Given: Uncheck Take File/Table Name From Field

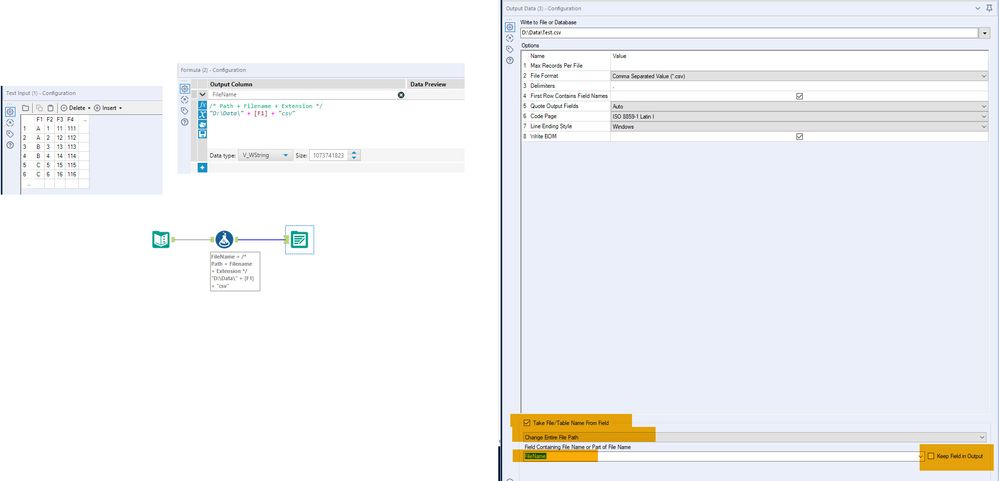Looking at the screenshot, I should (526, 423).
